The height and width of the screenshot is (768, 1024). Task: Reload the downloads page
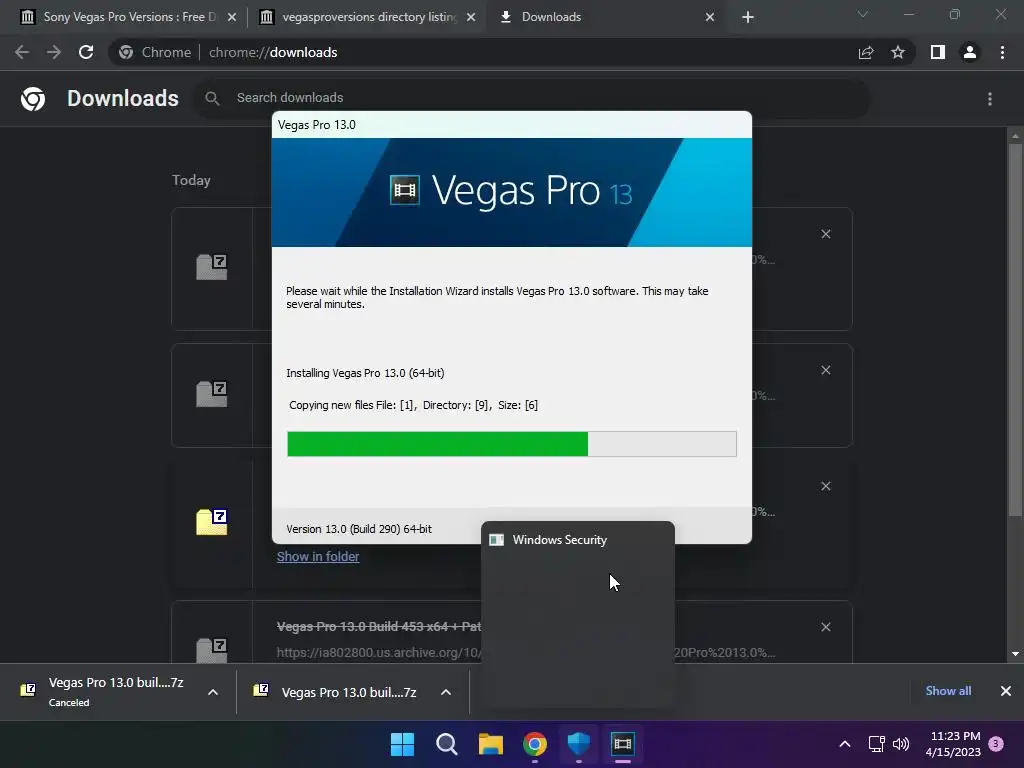tap(86, 52)
